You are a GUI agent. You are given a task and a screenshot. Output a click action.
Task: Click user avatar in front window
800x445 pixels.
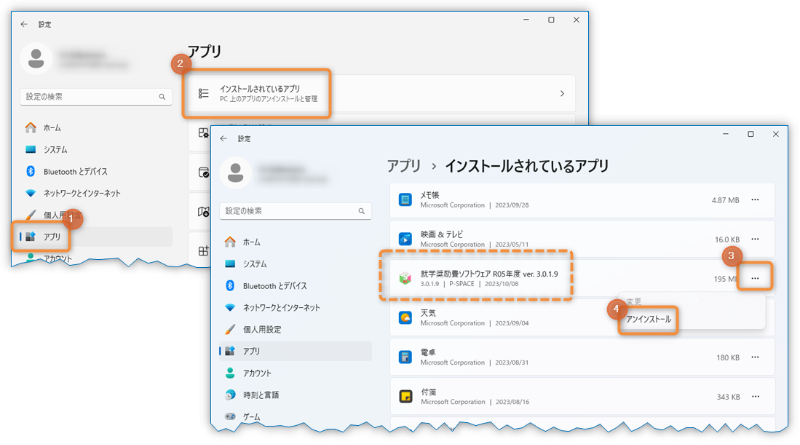tap(235, 172)
